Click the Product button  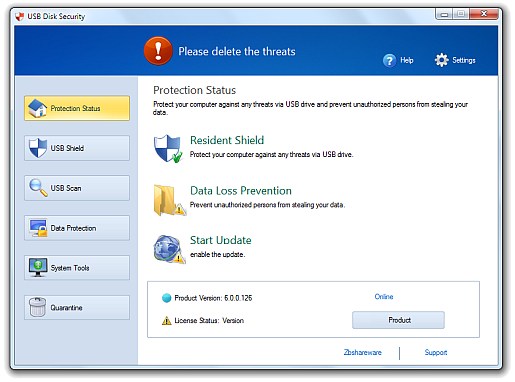pyautogui.click(x=398, y=320)
